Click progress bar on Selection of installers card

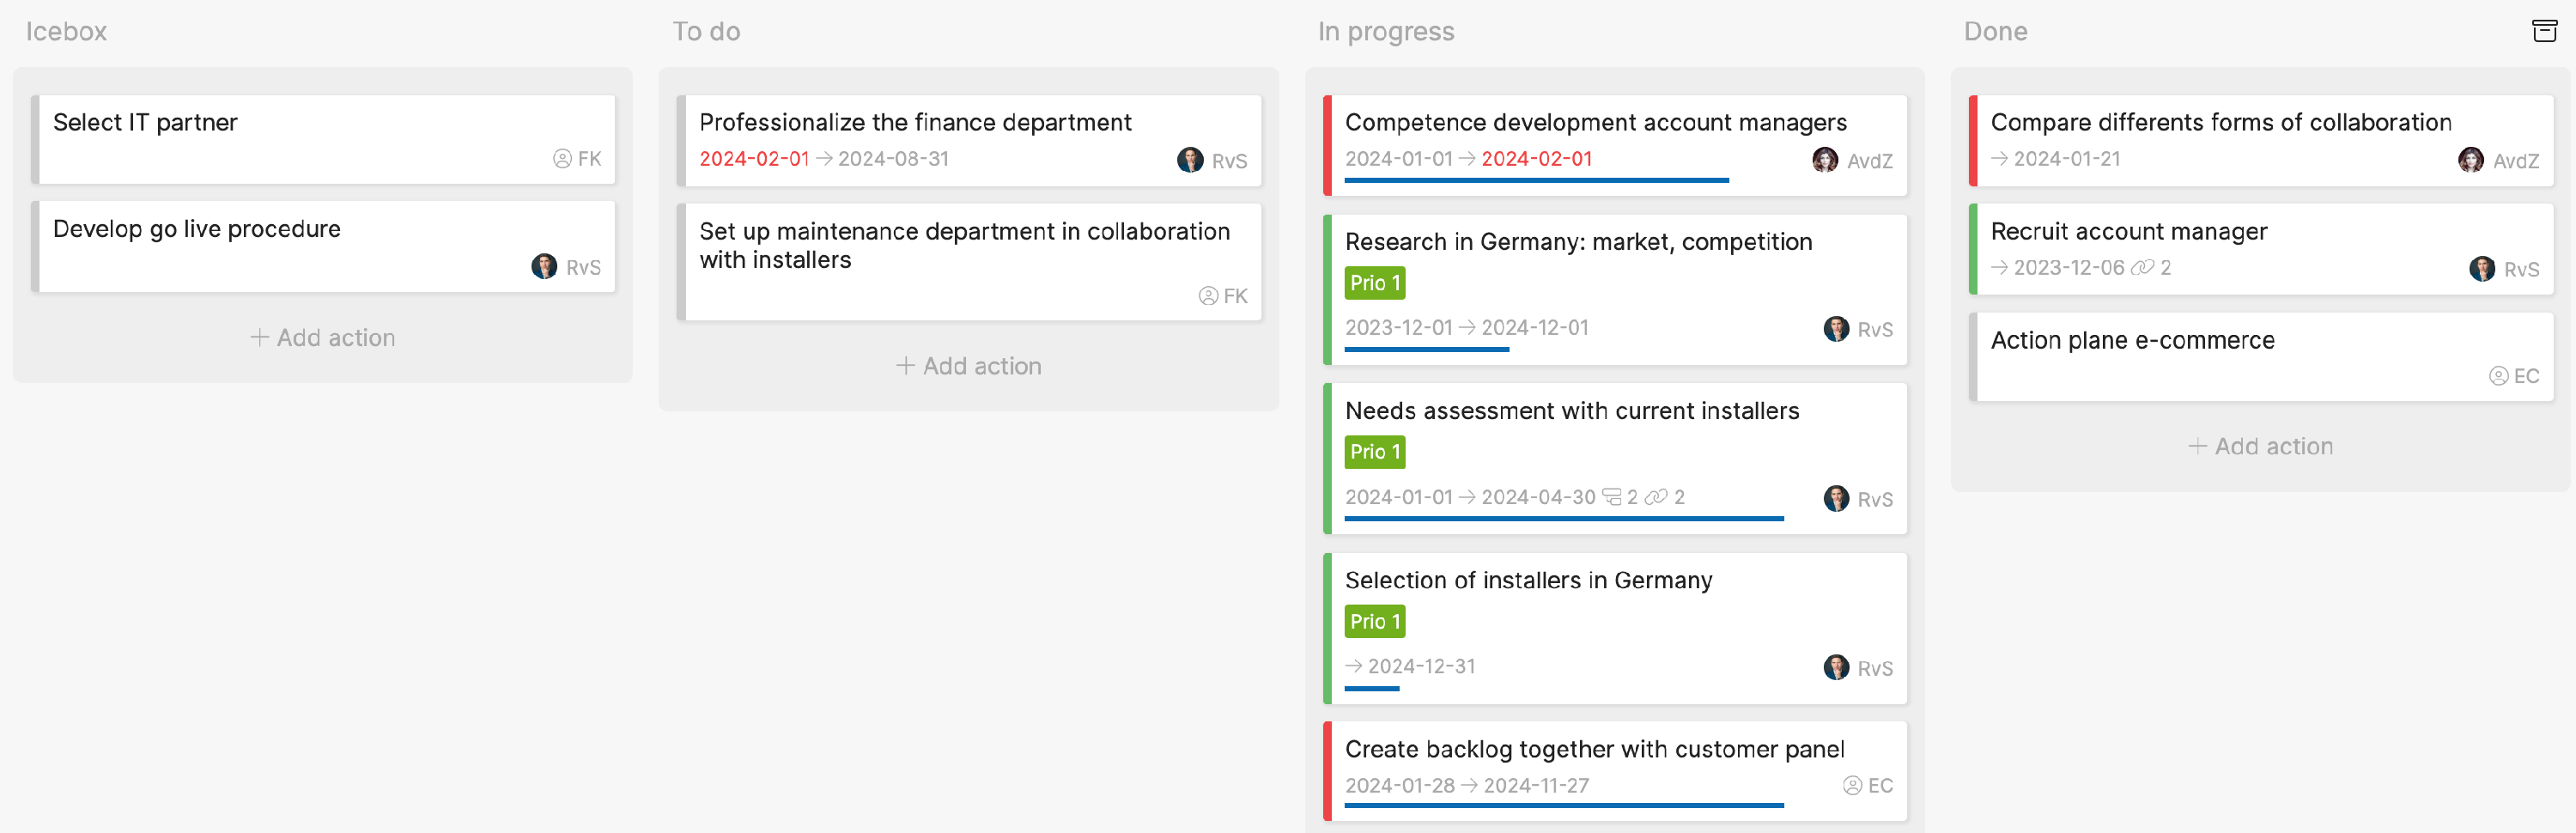point(1371,688)
